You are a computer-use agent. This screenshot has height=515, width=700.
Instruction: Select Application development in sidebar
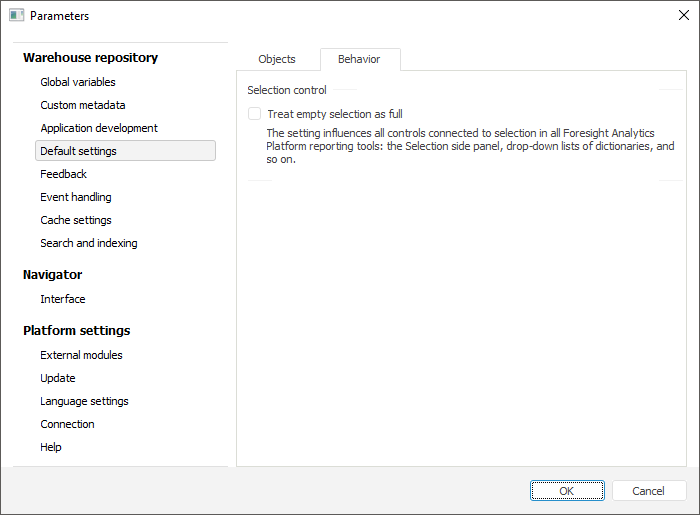99,128
